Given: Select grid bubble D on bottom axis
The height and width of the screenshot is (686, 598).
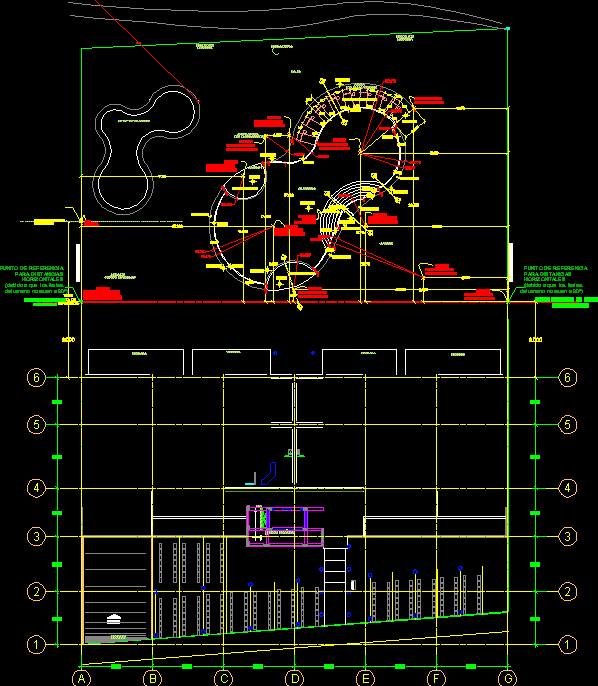Looking at the screenshot, I should point(294,679).
